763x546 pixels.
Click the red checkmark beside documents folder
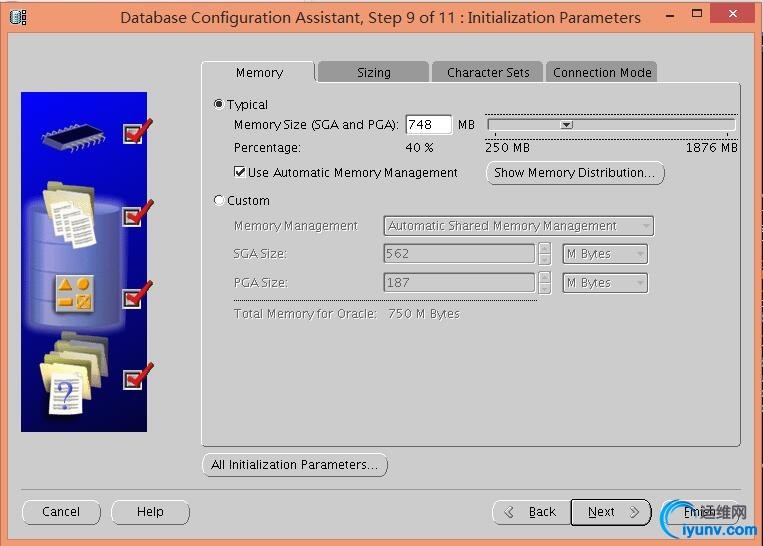pyautogui.click(x=138, y=213)
